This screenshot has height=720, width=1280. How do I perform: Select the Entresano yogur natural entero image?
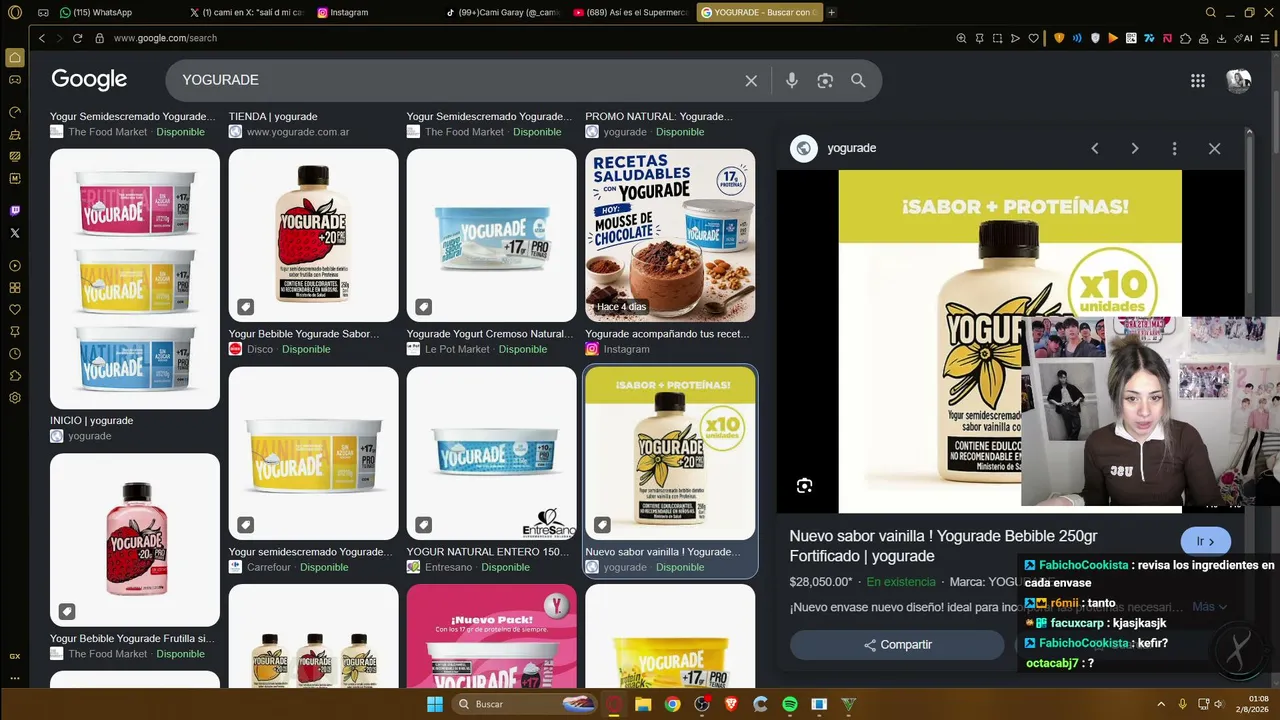tap(492, 453)
